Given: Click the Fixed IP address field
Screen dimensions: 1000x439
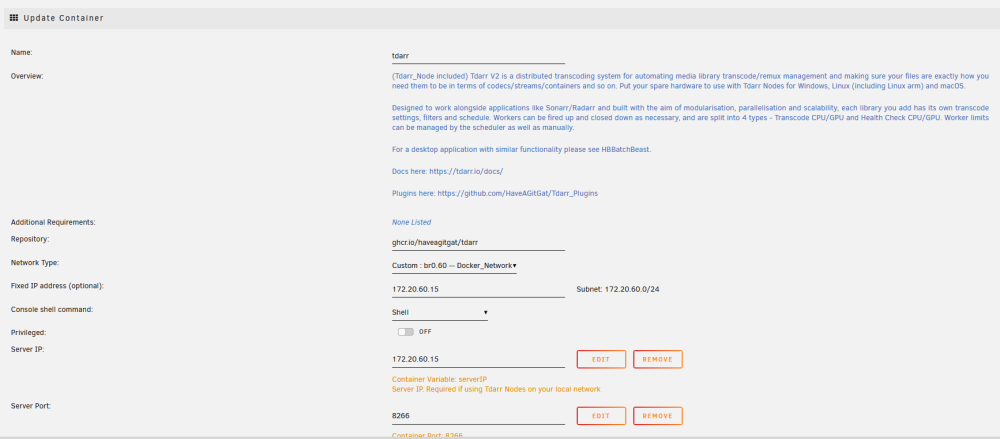Looking at the screenshot, I should [478, 289].
